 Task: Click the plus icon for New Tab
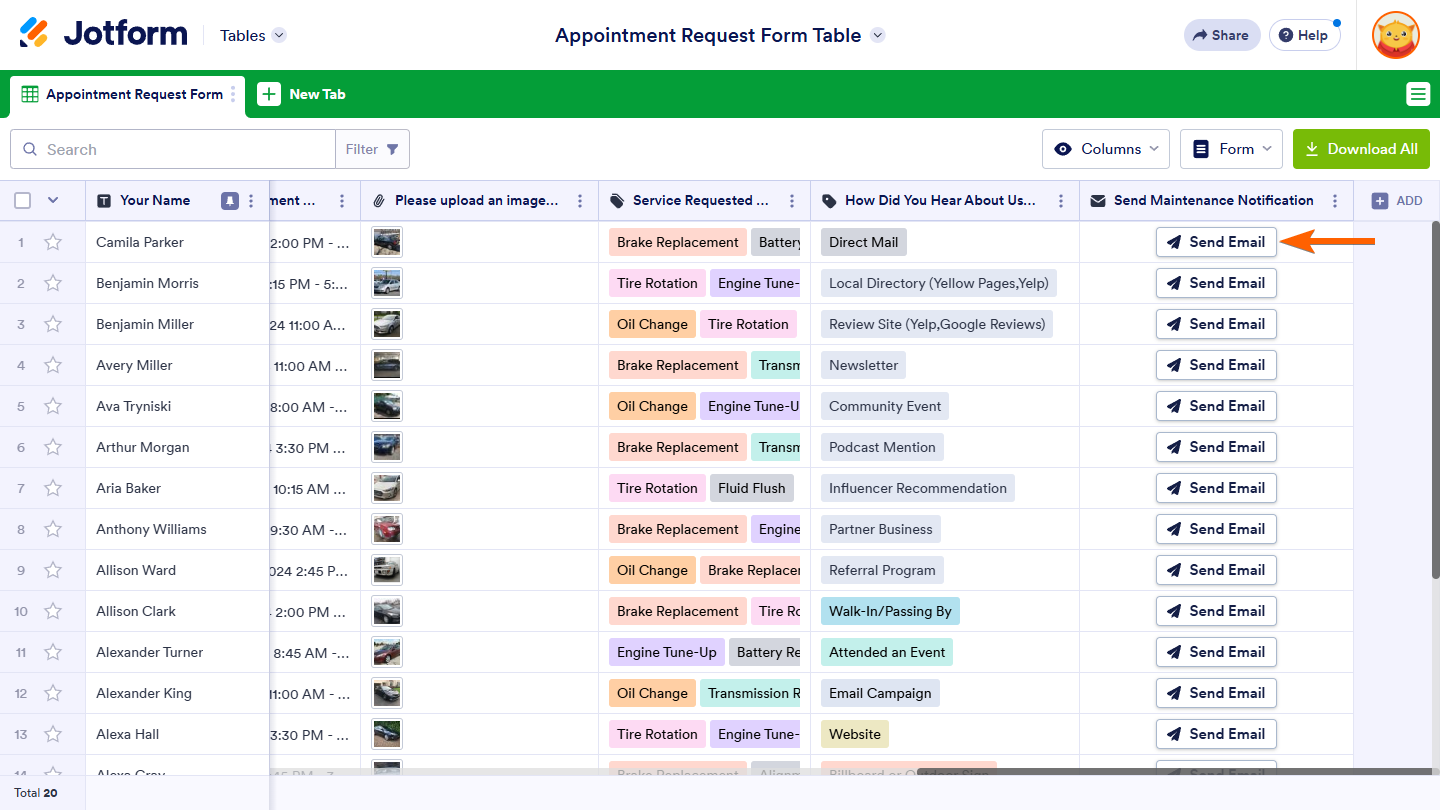tap(269, 94)
